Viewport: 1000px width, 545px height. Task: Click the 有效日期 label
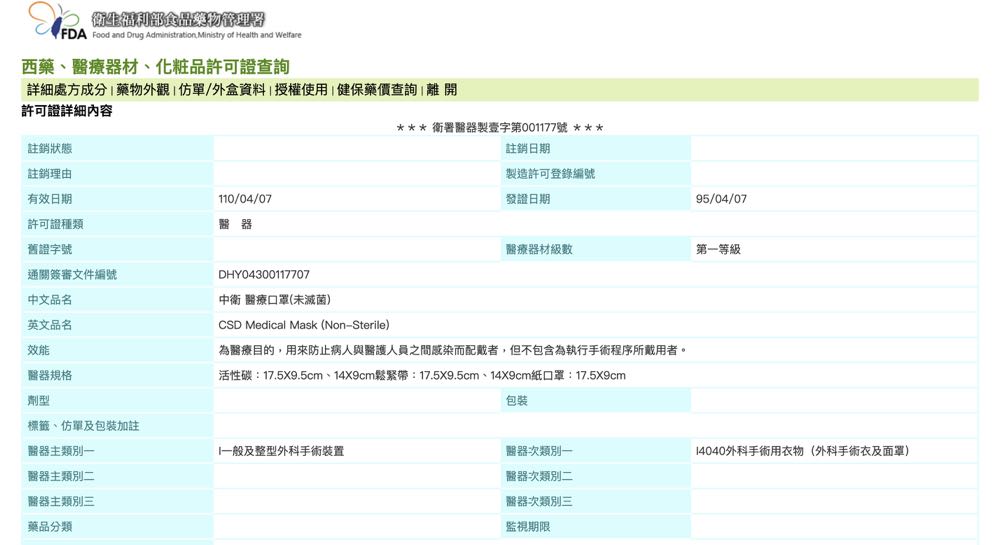coord(50,199)
